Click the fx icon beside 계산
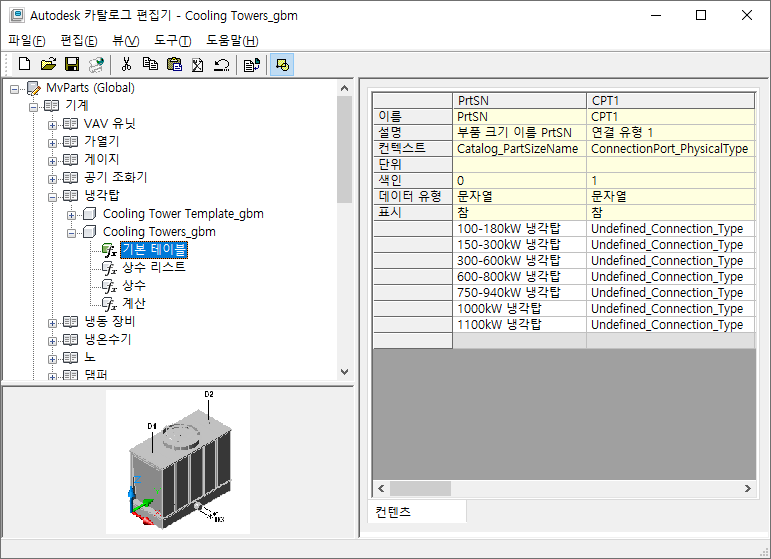771x559 pixels. (x=109, y=304)
